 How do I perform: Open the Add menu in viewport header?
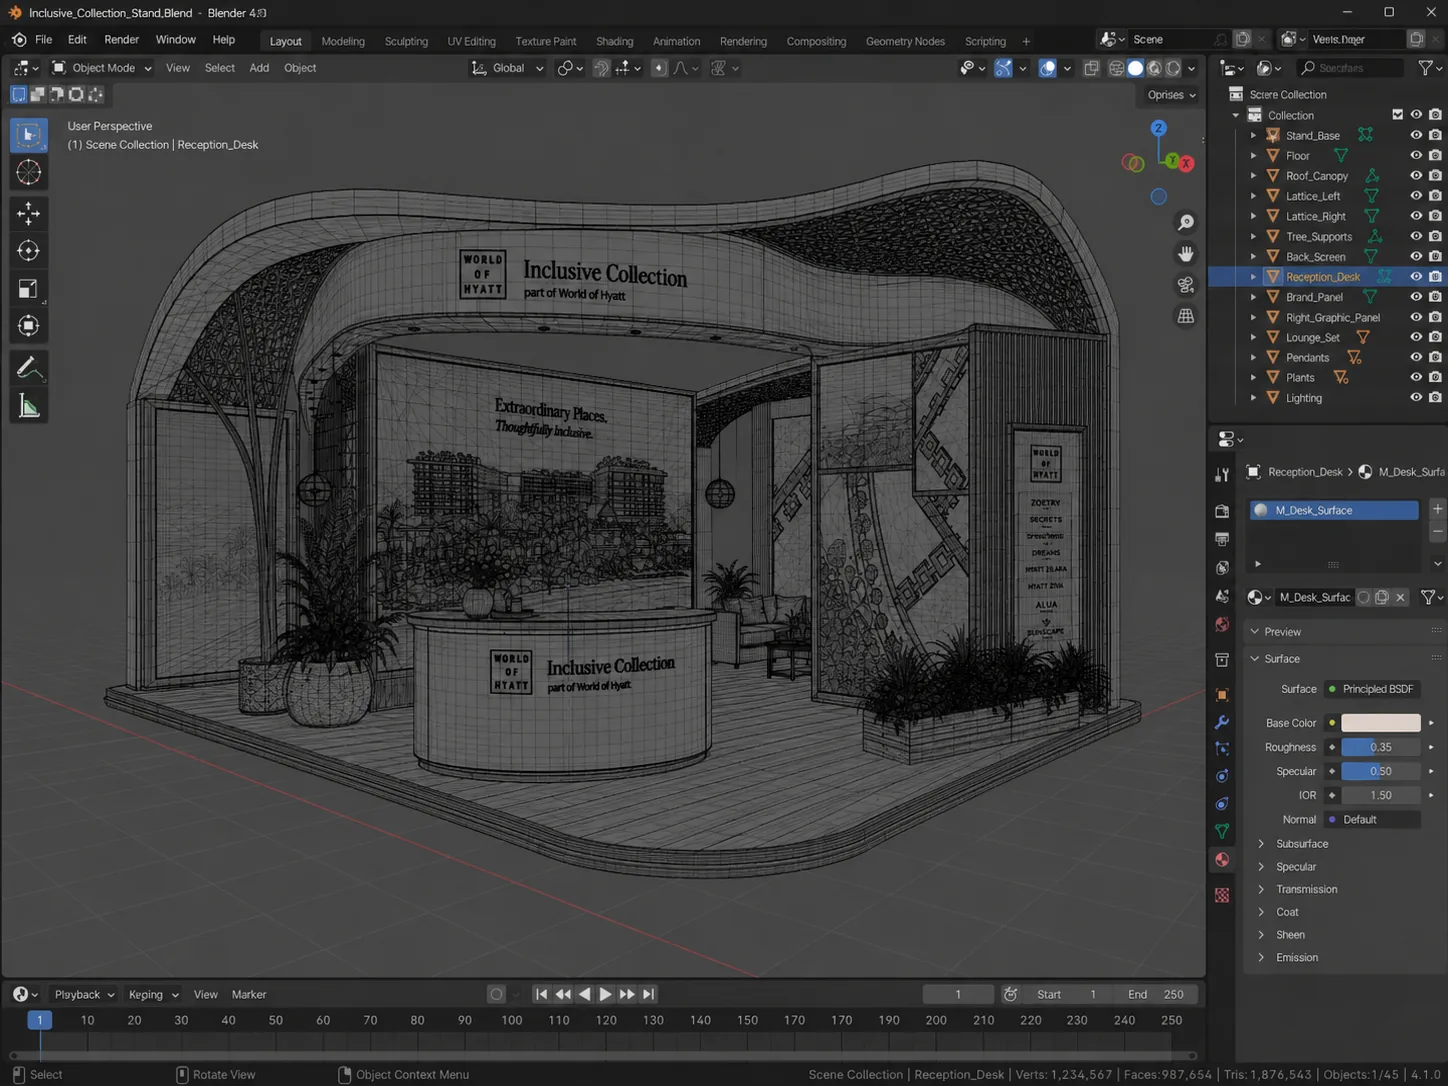tap(259, 68)
